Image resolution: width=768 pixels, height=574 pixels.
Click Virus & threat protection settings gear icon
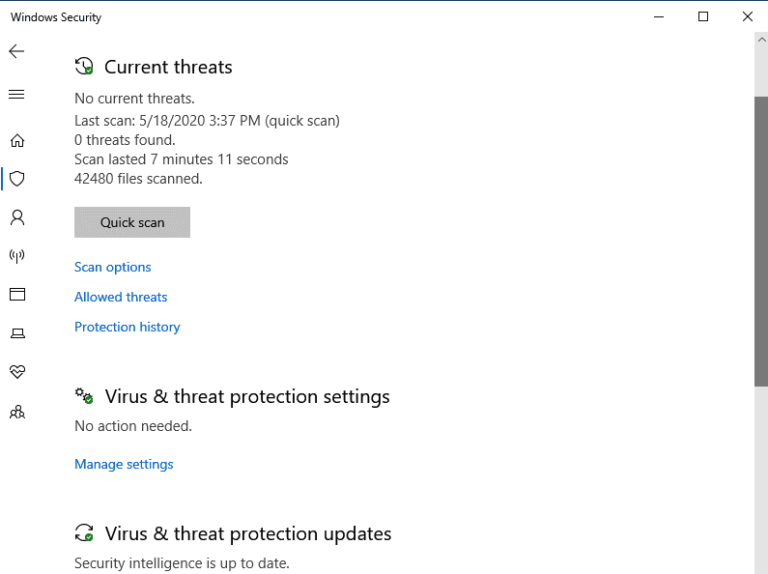[84, 396]
